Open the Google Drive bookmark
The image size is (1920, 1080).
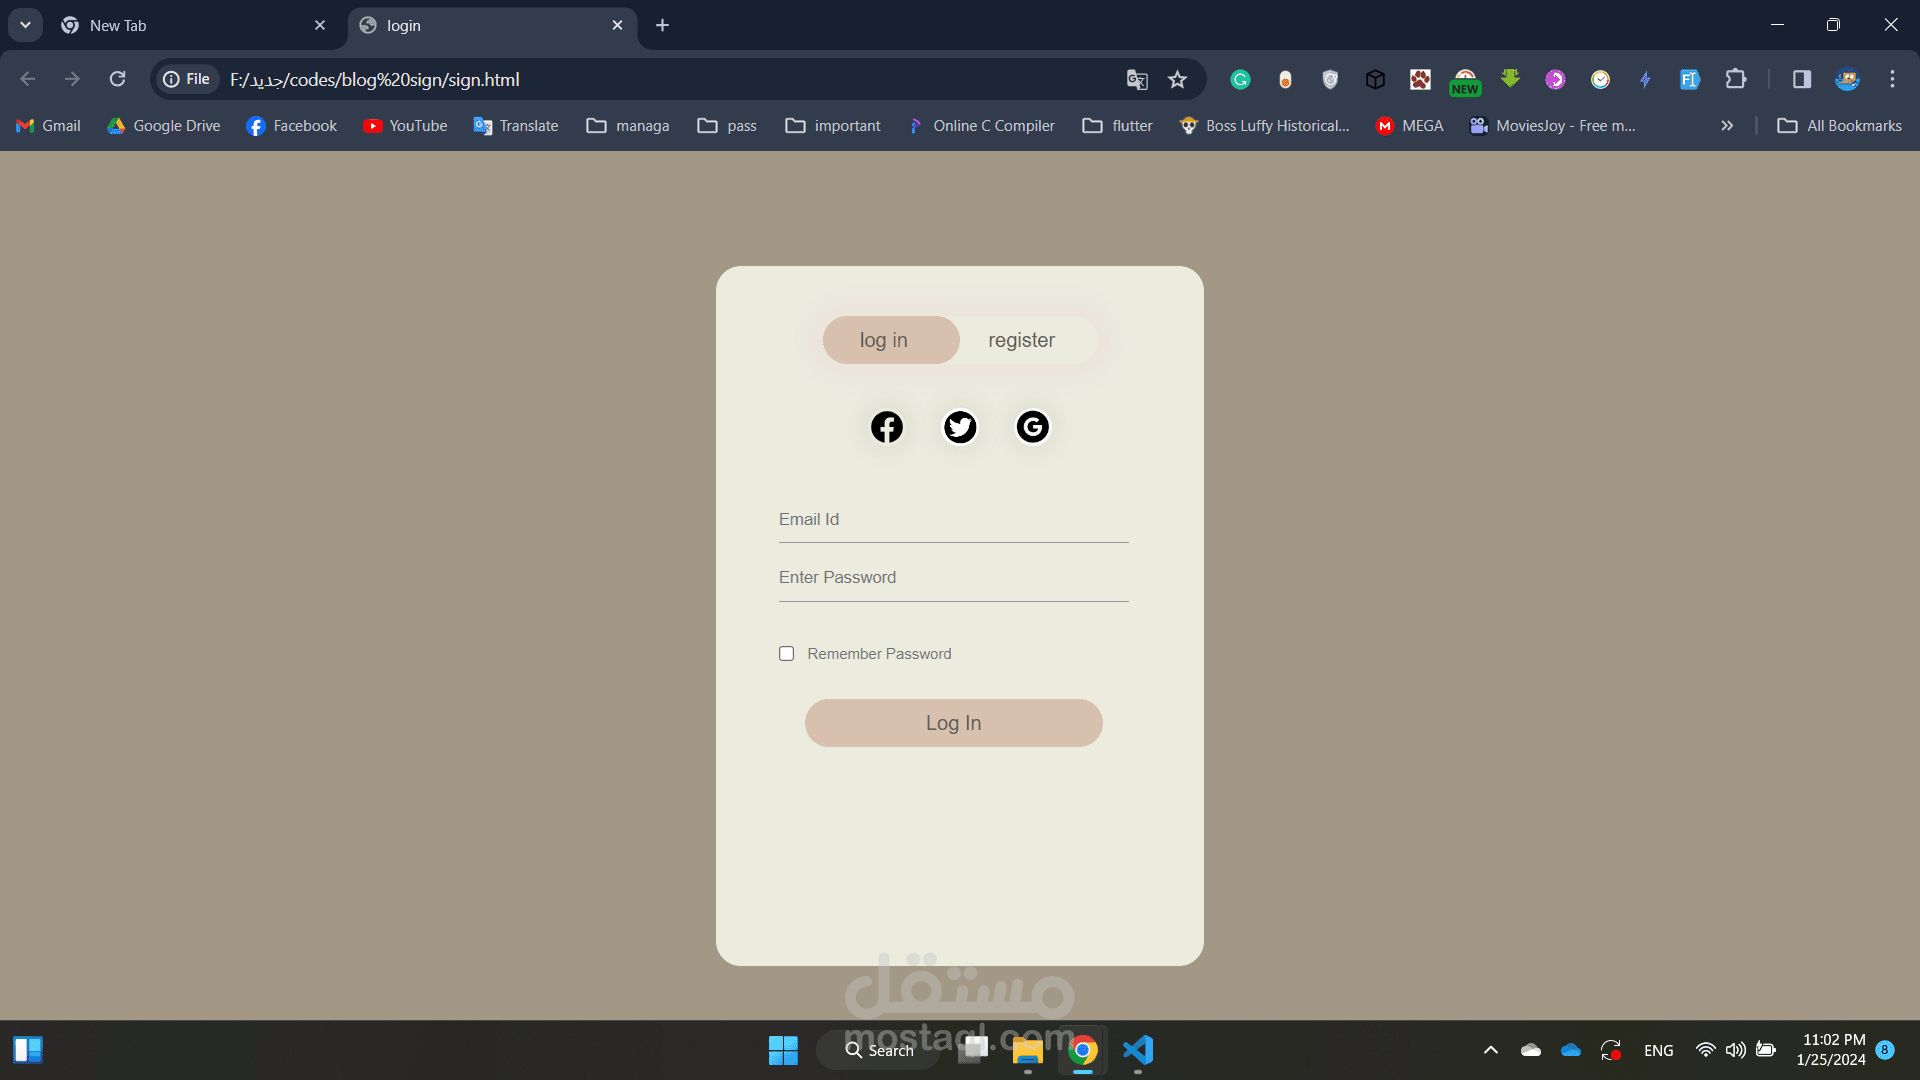pos(164,126)
